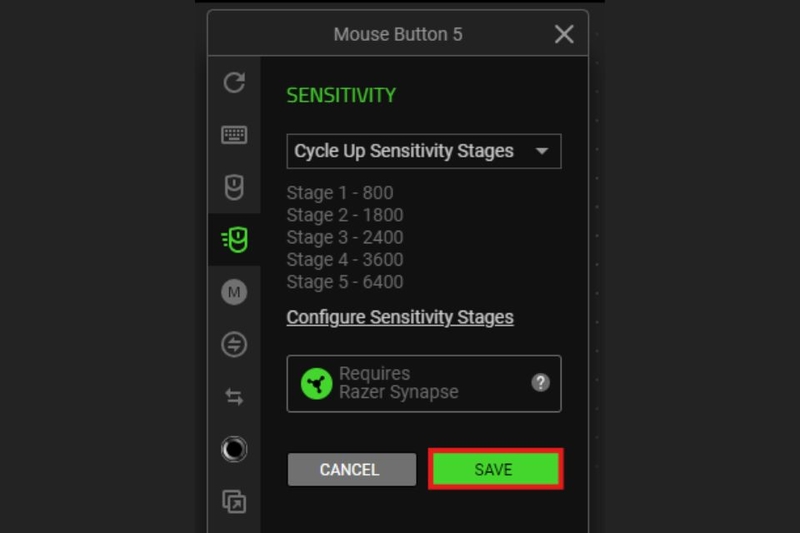Click the Stage 1 - 800 entry
Viewport: 800px width, 533px height.
pos(340,193)
